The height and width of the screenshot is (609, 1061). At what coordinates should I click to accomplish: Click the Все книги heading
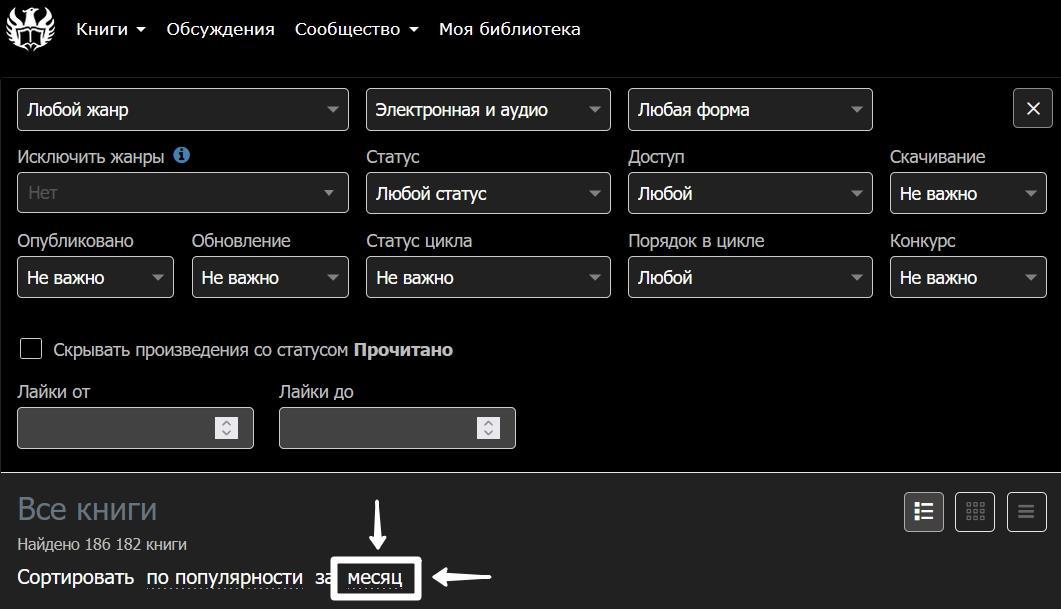(x=87, y=509)
